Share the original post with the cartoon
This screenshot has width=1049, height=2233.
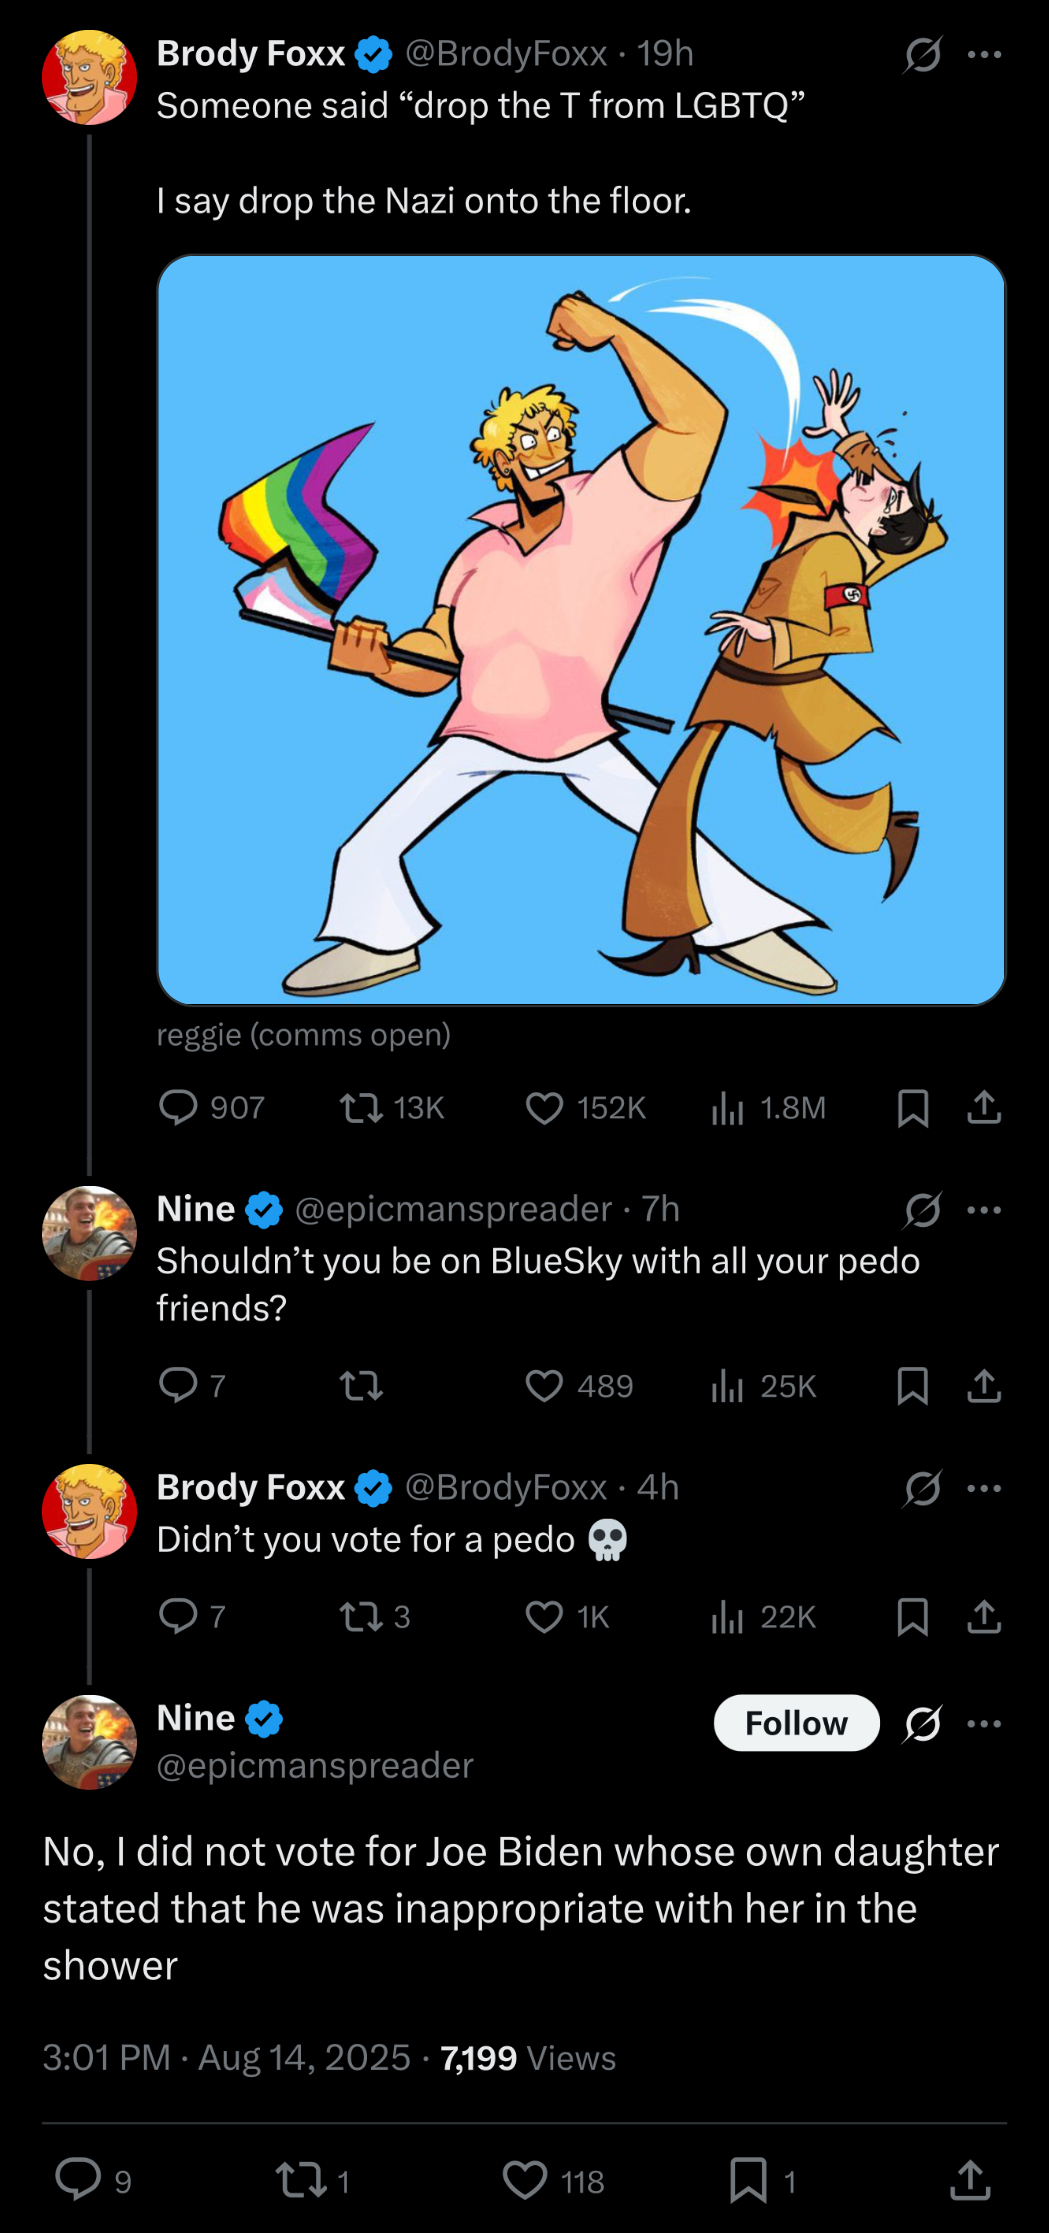coord(984,1107)
